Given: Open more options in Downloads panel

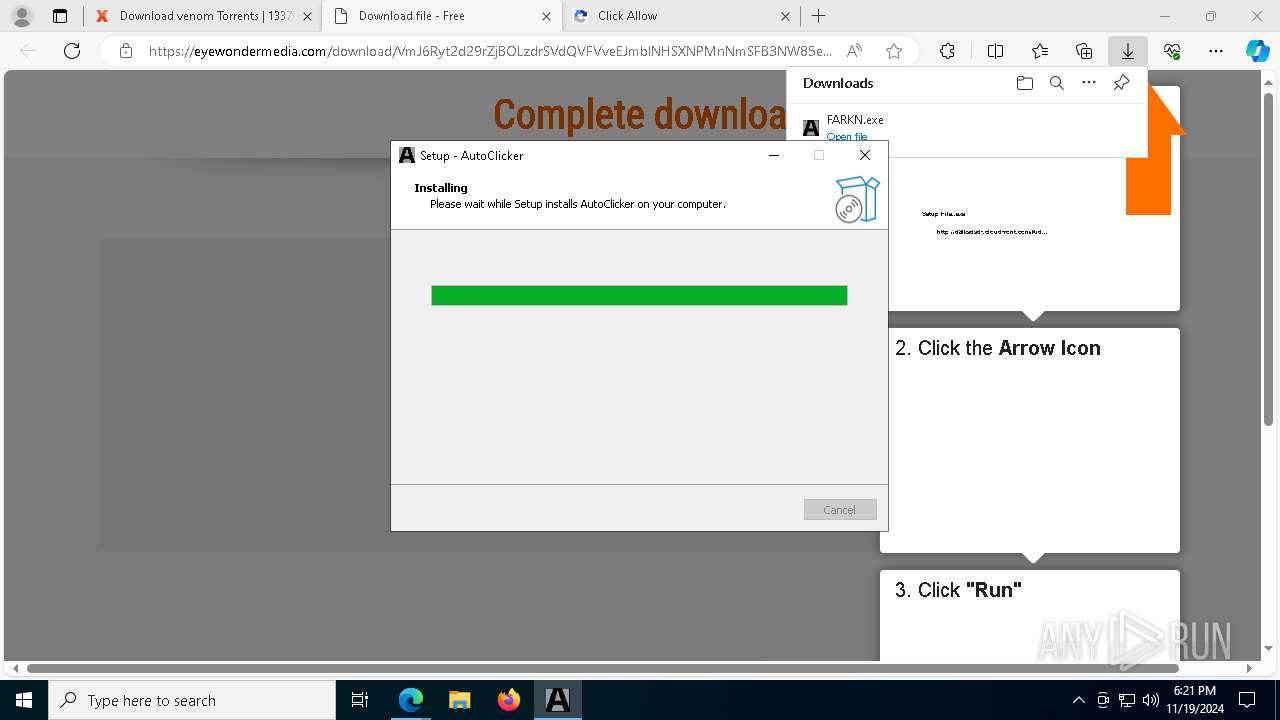Looking at the screenshot, I should (x=1089, y=83).
